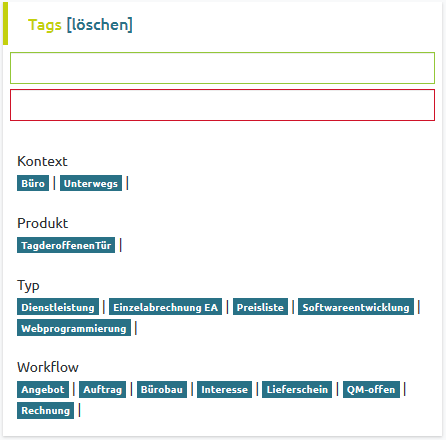
Task: Pick the Lieferschein tag
Action: point(297,389)
